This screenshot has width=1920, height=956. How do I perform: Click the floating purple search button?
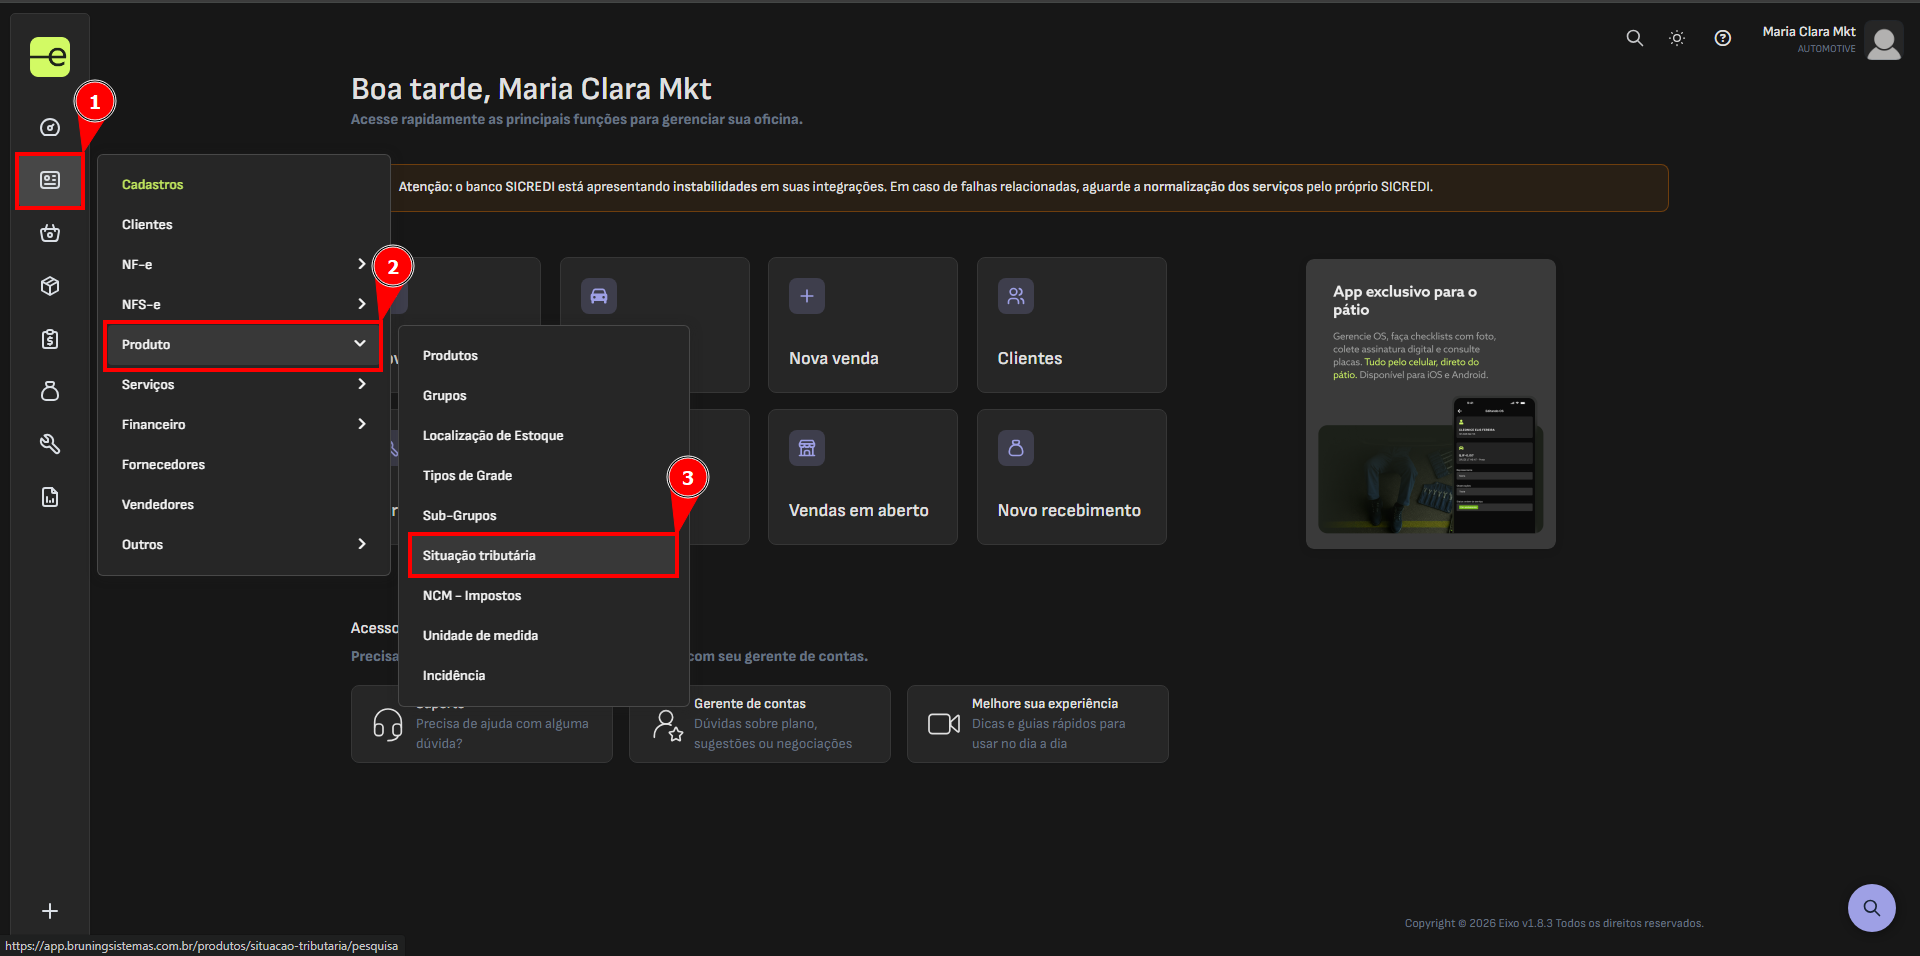1872,908
